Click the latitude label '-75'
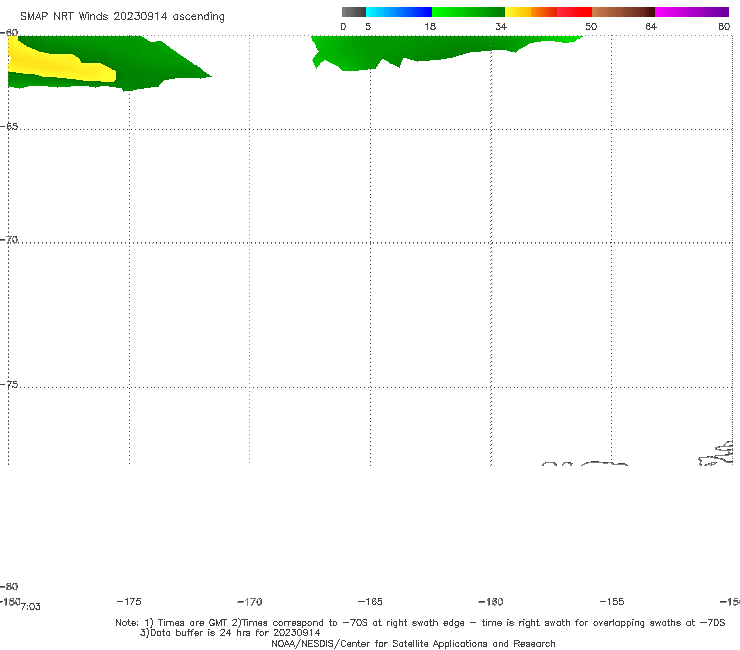 click(x=9, y=385)
